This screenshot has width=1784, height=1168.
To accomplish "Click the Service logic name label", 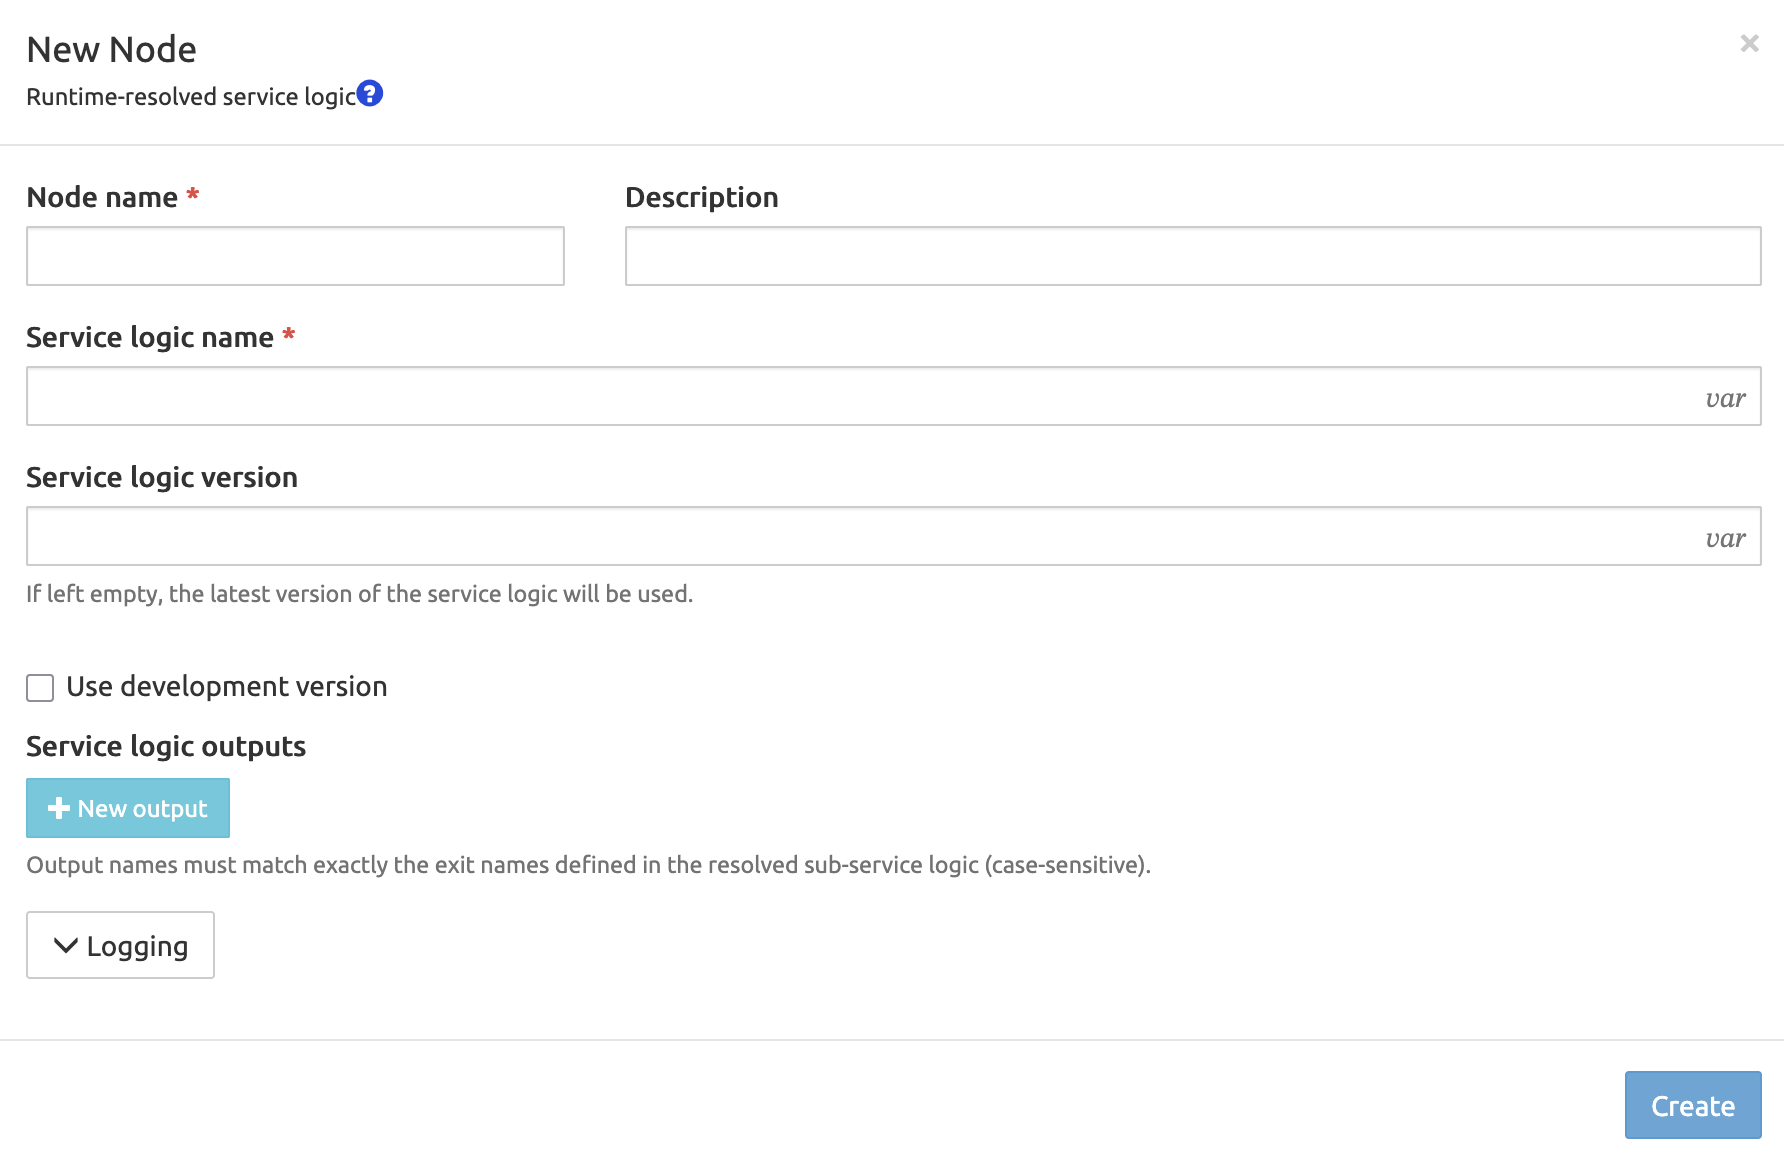I will point(150,337).
